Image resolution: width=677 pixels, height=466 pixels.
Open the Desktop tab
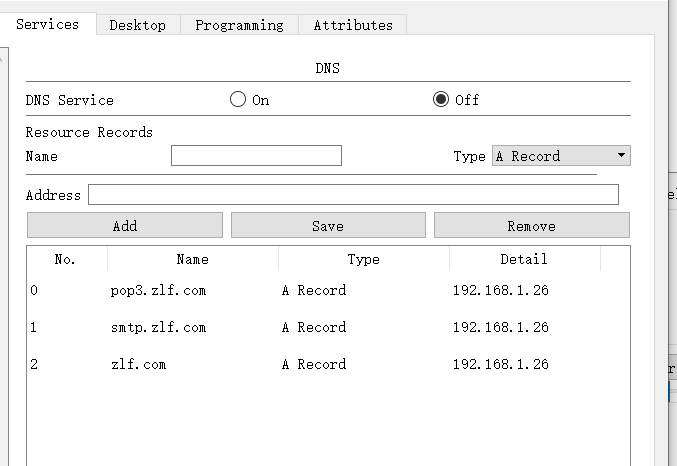point(137,25)
